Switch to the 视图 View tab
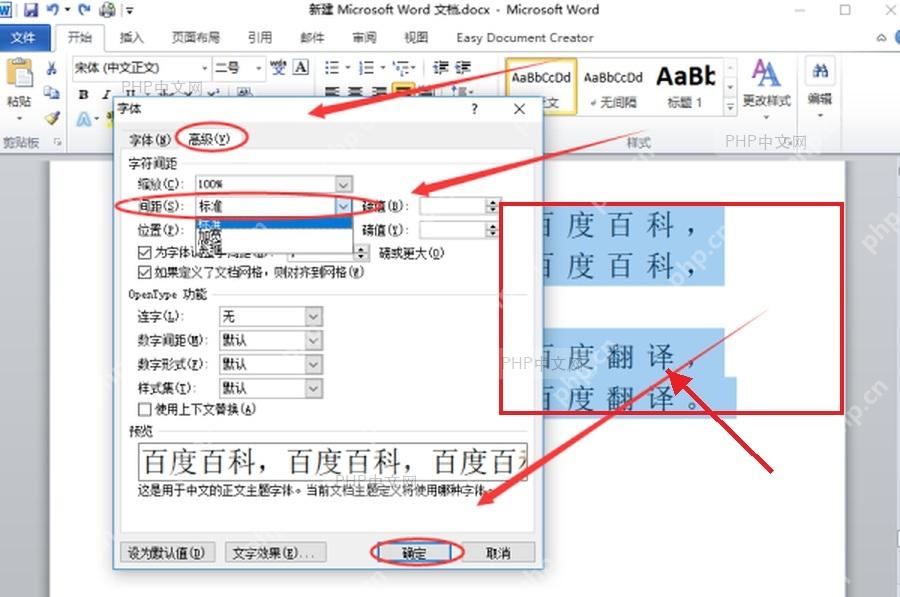900x597 pixels. click(416, 38)
